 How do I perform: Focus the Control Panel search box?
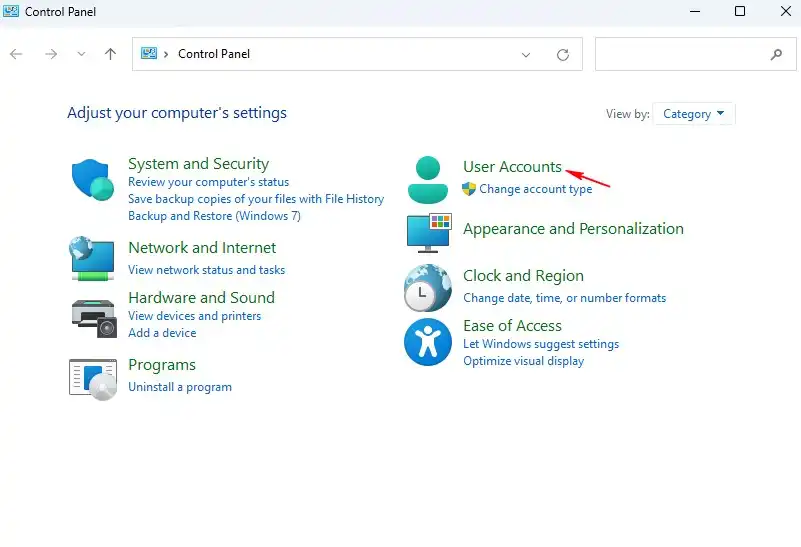coord(695,54)
